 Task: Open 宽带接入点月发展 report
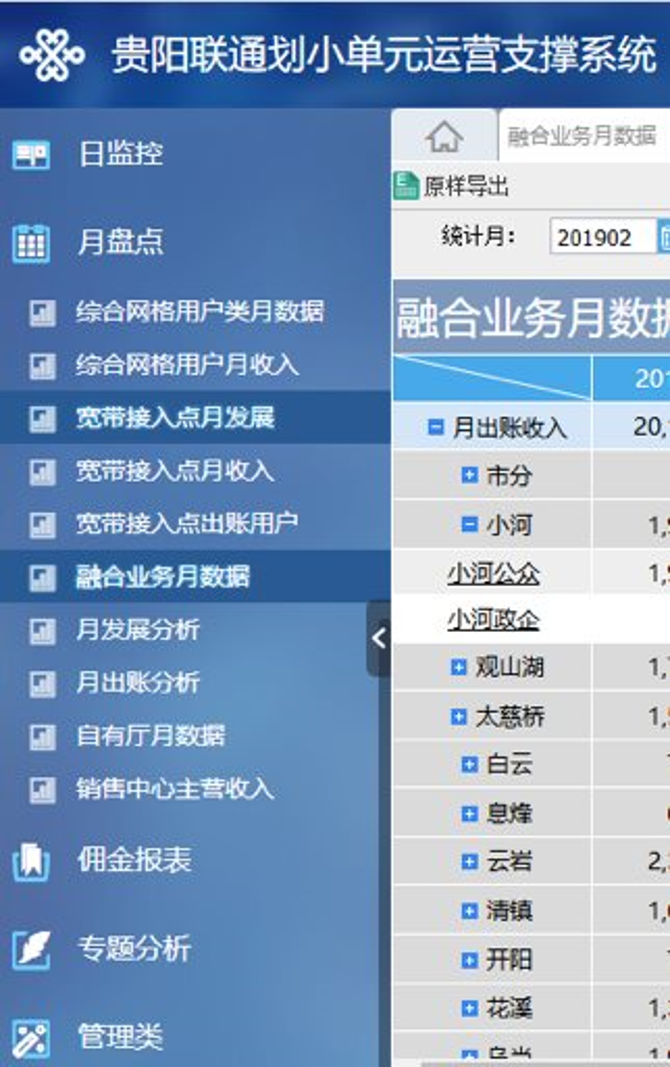[175, 418]
